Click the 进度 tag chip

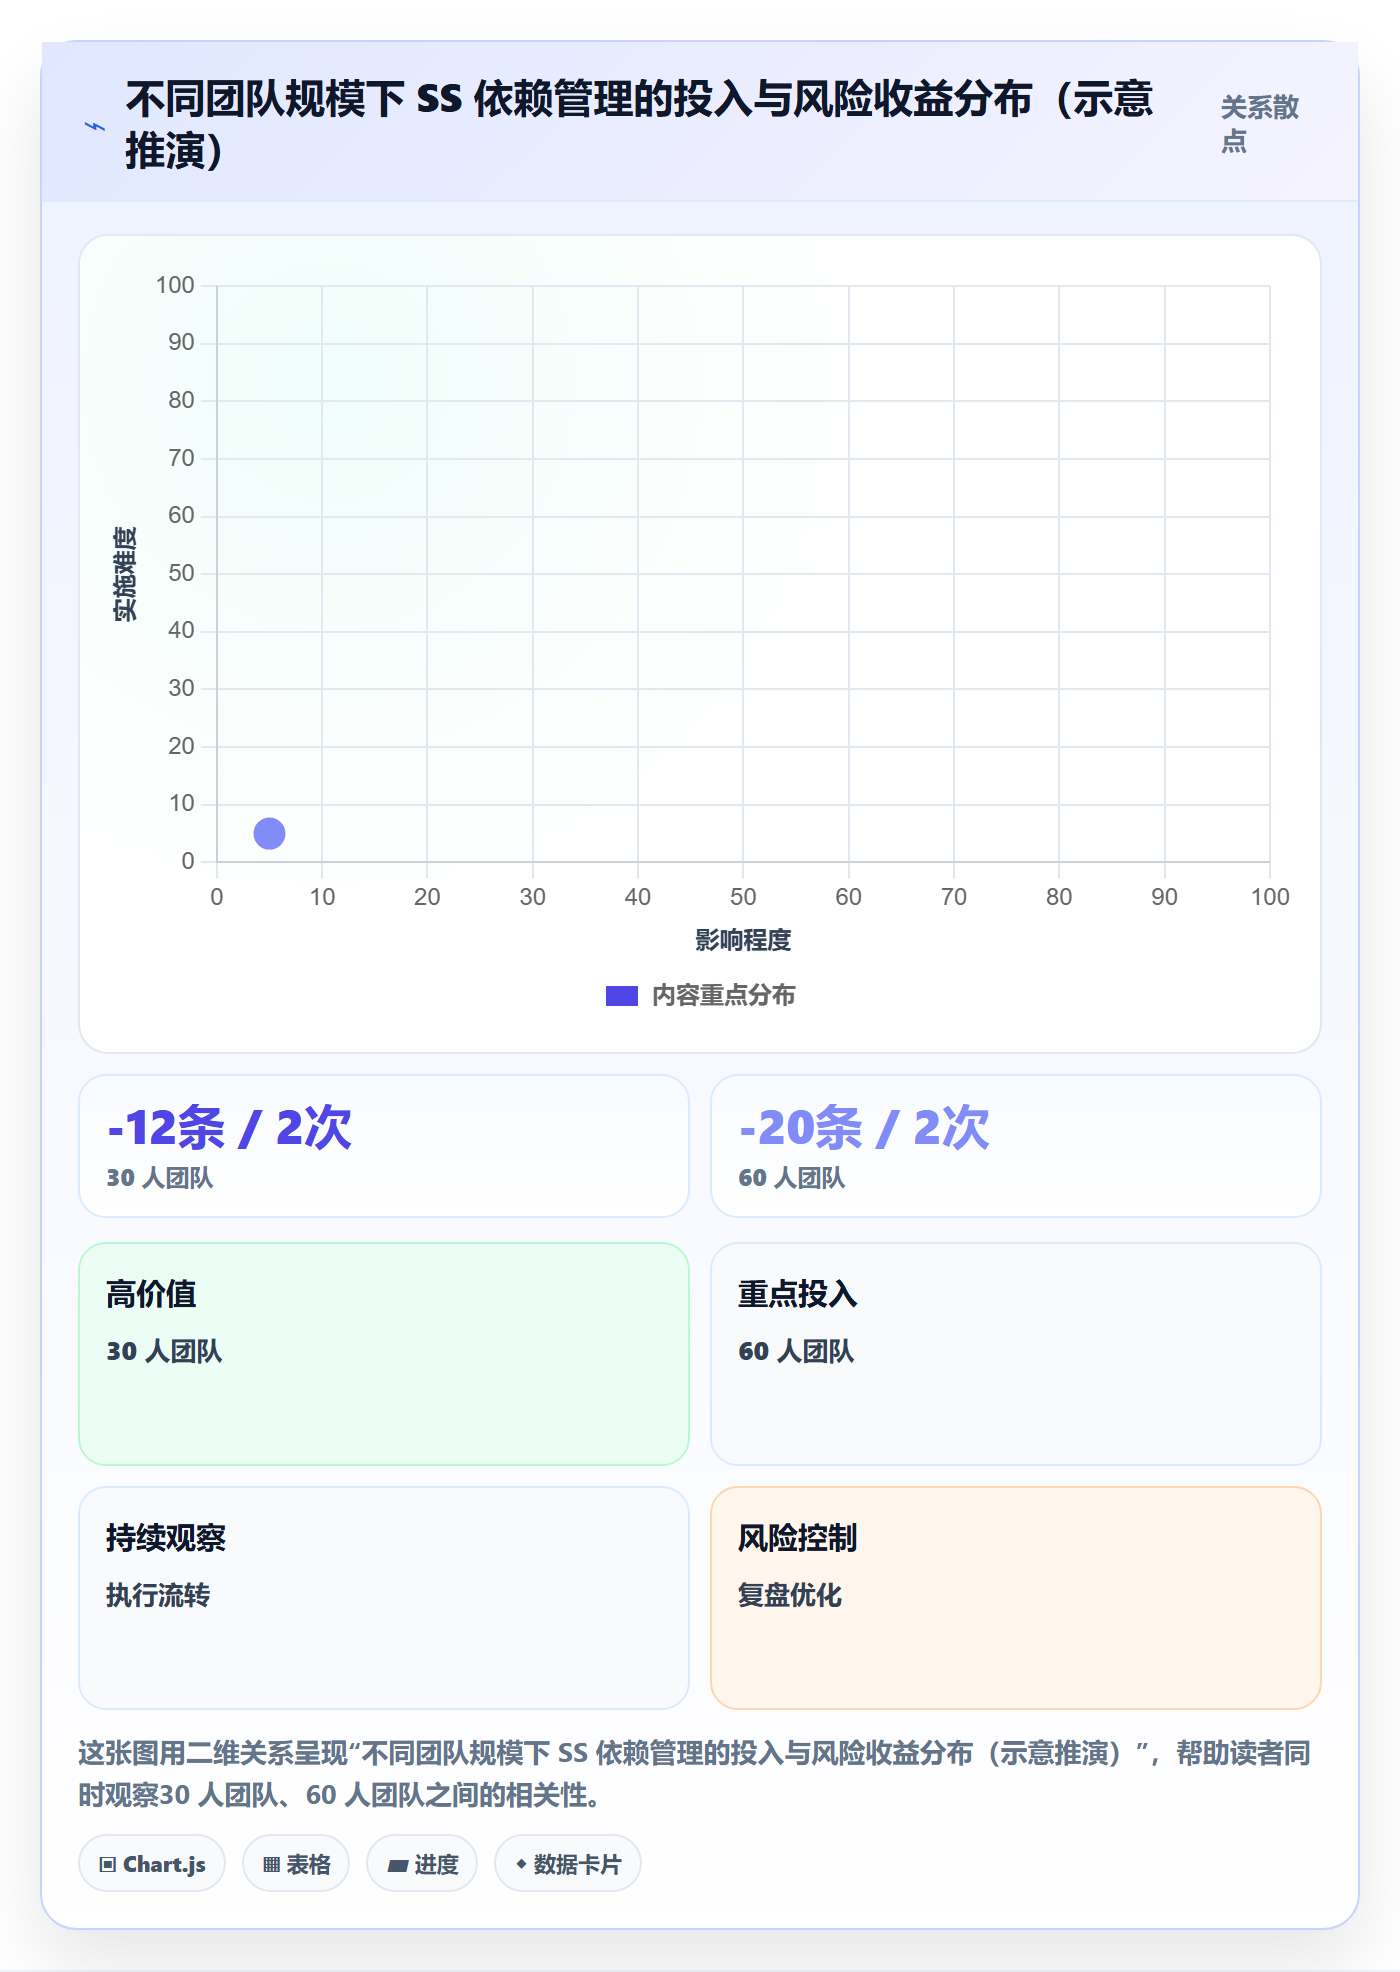pyautogui.click(x=422, y=1864)
